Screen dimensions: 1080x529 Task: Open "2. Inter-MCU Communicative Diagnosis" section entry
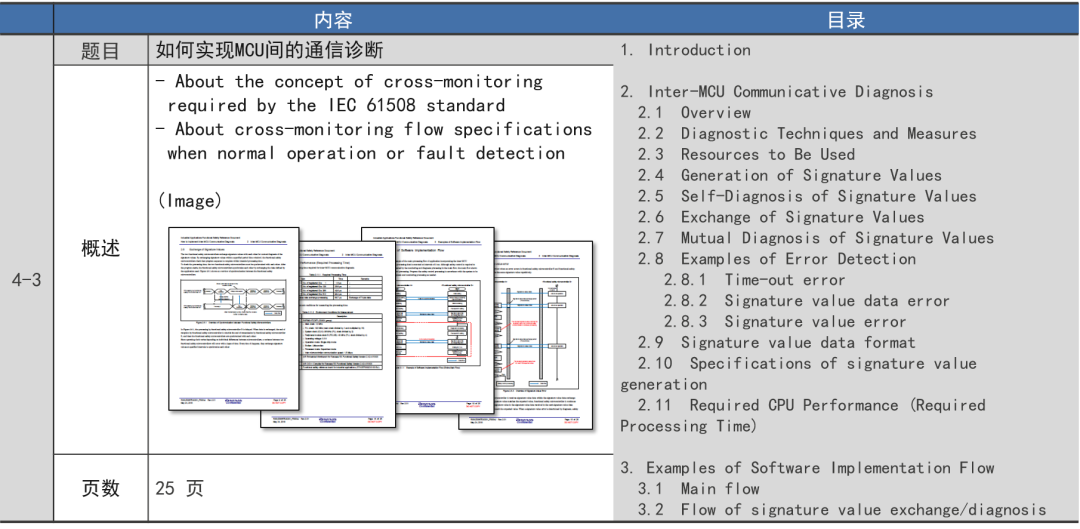coord(776,92)
